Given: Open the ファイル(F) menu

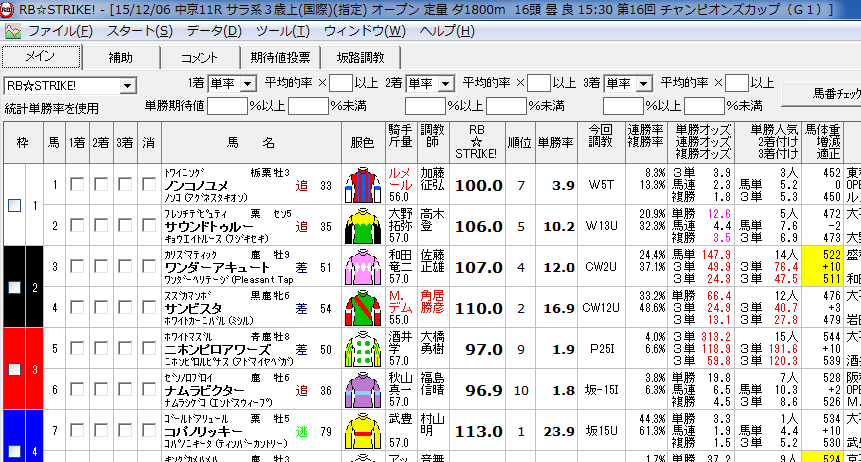Looking at the screenshot, I should click(x=60, y=31).
